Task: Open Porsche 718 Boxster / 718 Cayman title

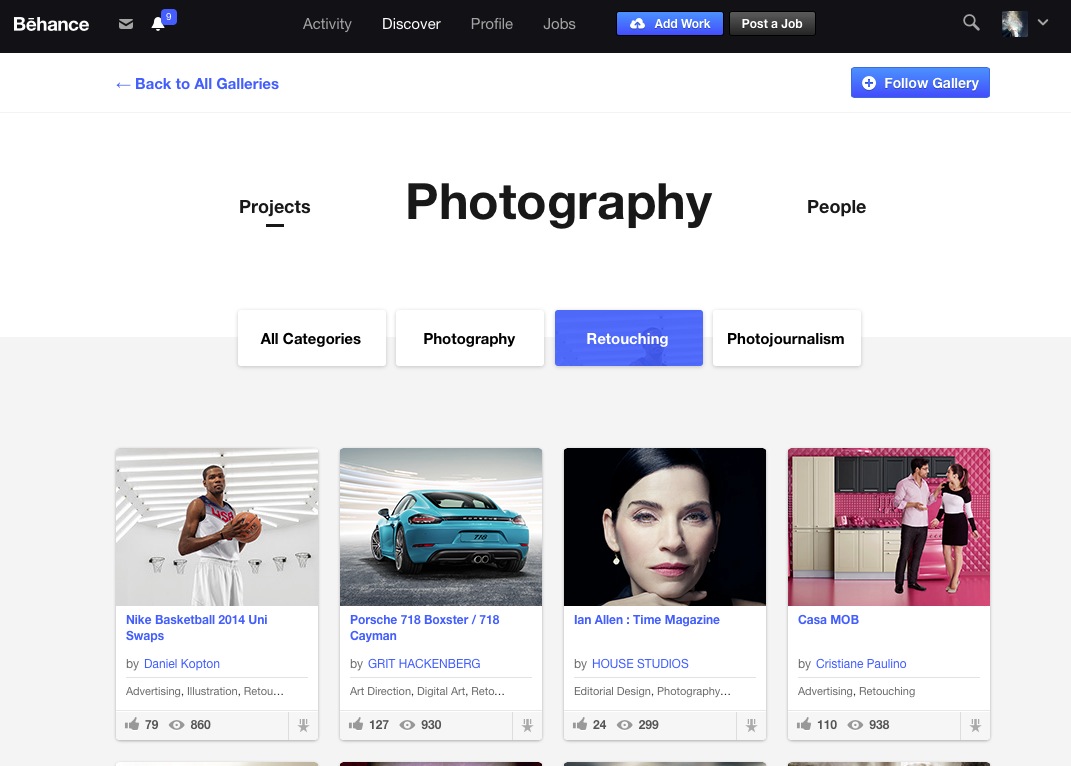Action: [425, 627]
